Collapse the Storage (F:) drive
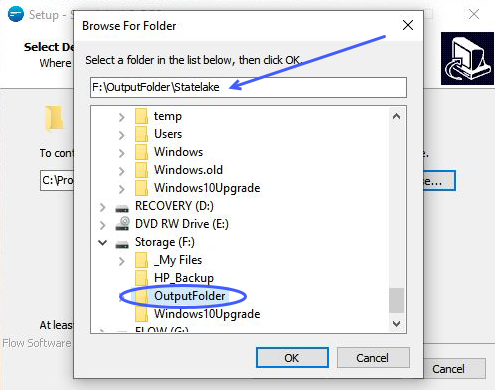This screenshot has width=495, height=390. pos(103,242)
